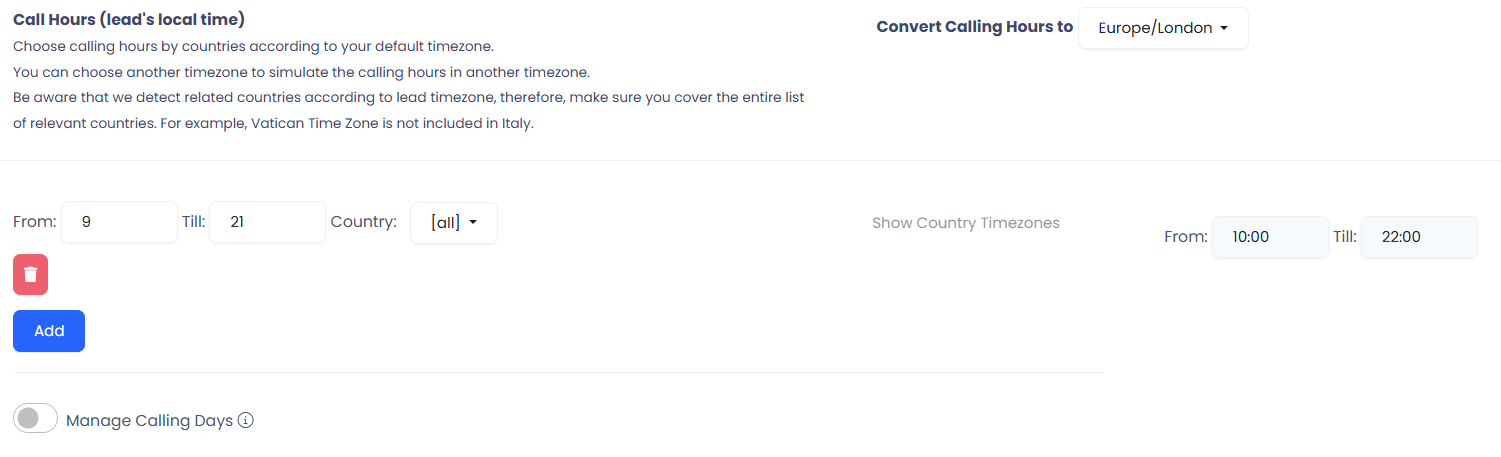Open the Show Country Timezones link

(965, 223)
